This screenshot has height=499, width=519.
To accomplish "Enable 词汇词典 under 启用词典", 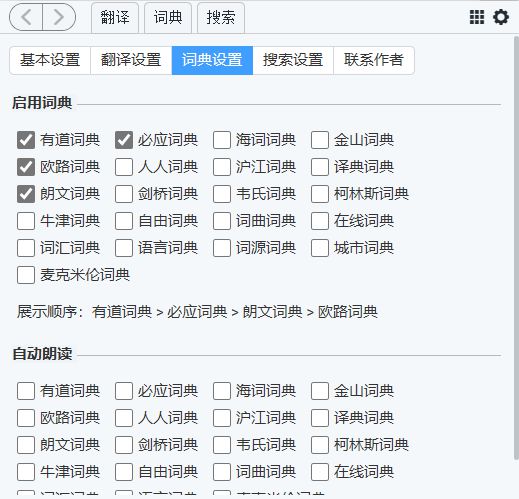I will click(26, 248).
